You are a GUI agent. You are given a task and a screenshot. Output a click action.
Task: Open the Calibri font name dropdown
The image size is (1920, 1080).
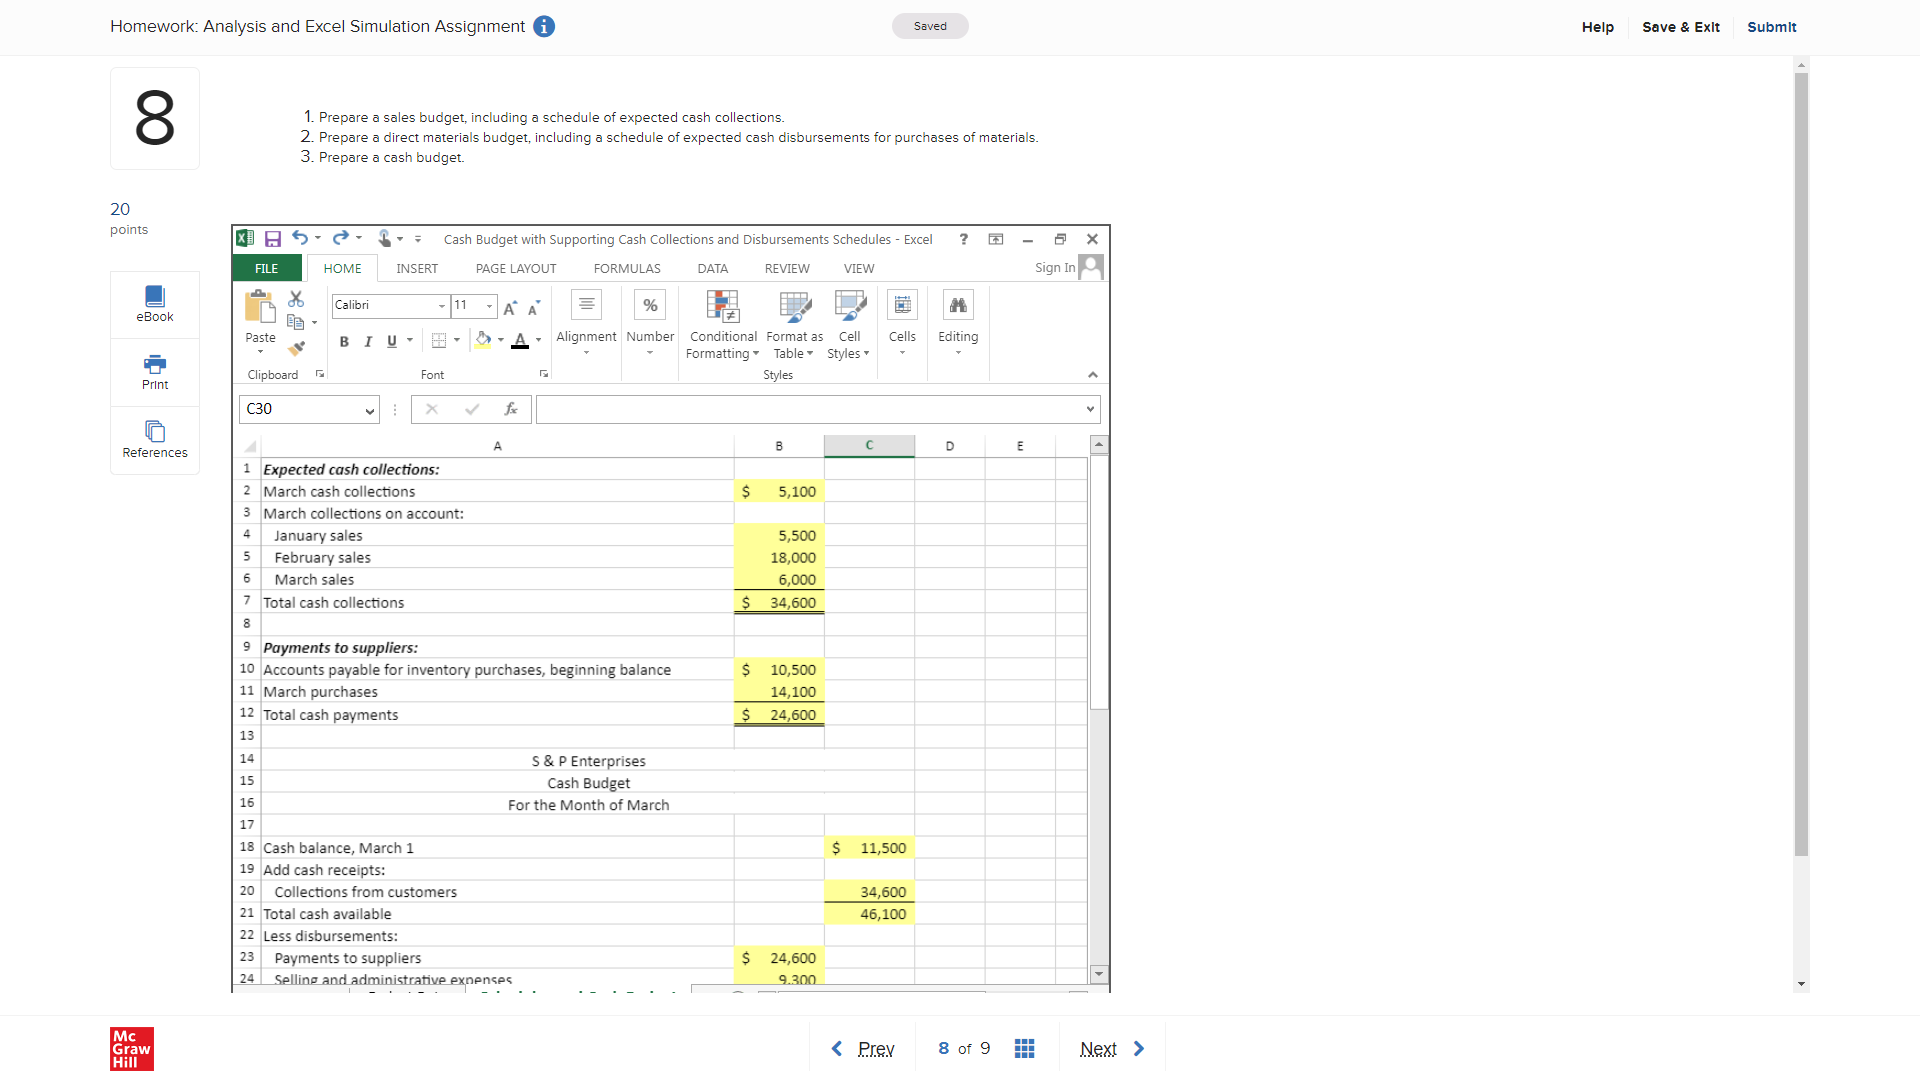[x=441, y=306]
